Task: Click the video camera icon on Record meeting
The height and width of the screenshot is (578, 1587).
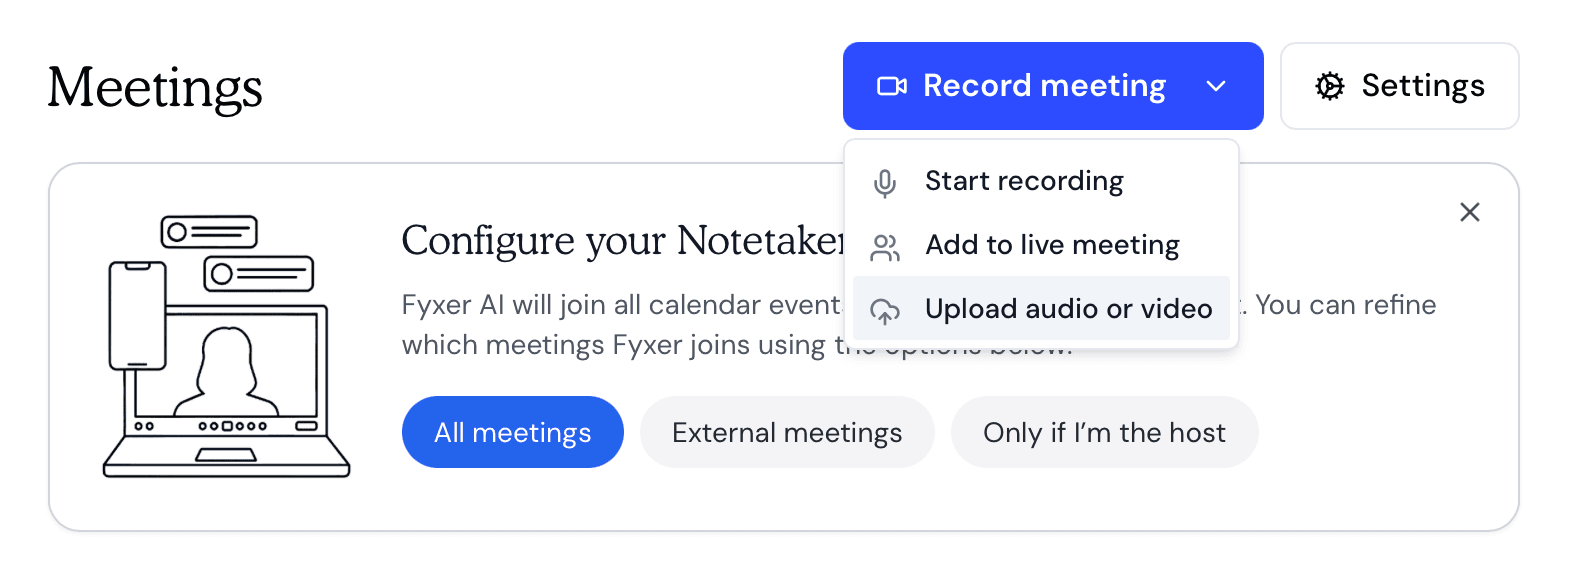Action: (x=893, y=86)
